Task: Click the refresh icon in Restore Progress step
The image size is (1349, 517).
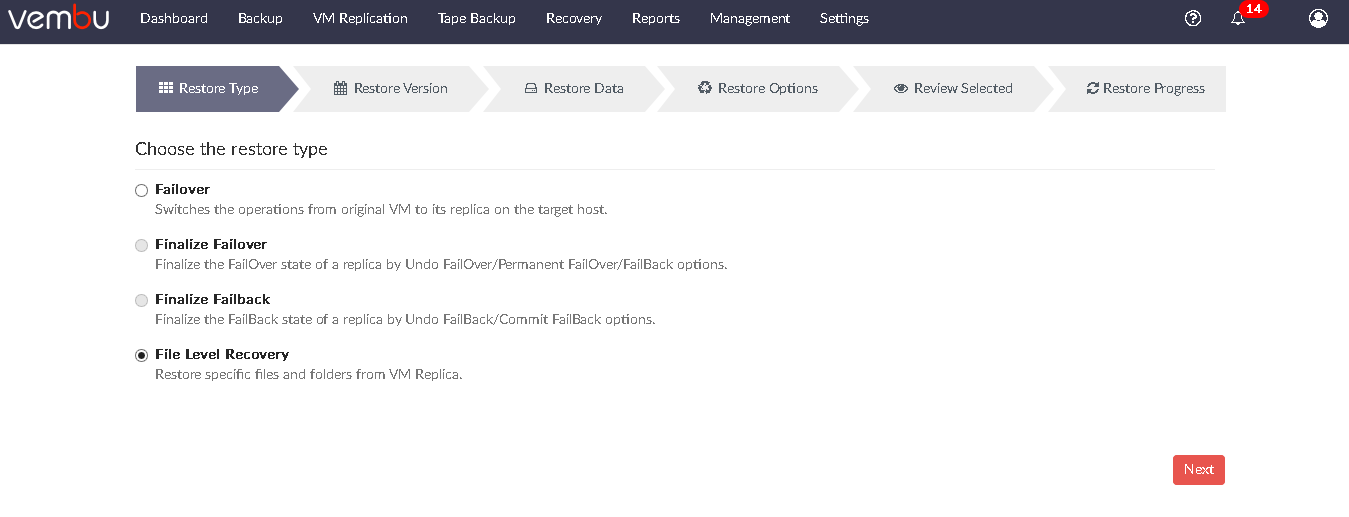Action: pos(1092,88)
